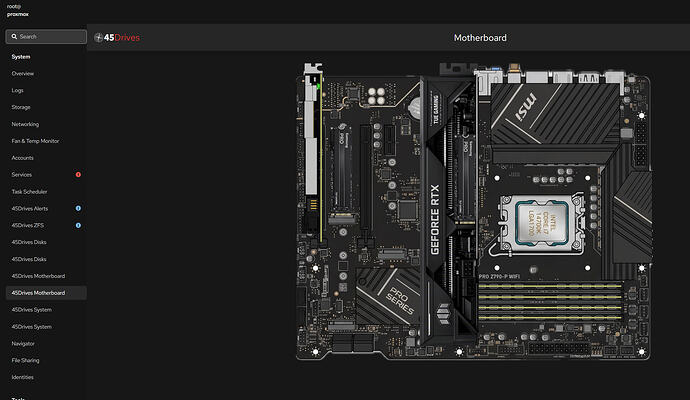Image resolution: width=690 pixels, height=400 pixels.
Task: Open the Overview page
Action: 22,73
